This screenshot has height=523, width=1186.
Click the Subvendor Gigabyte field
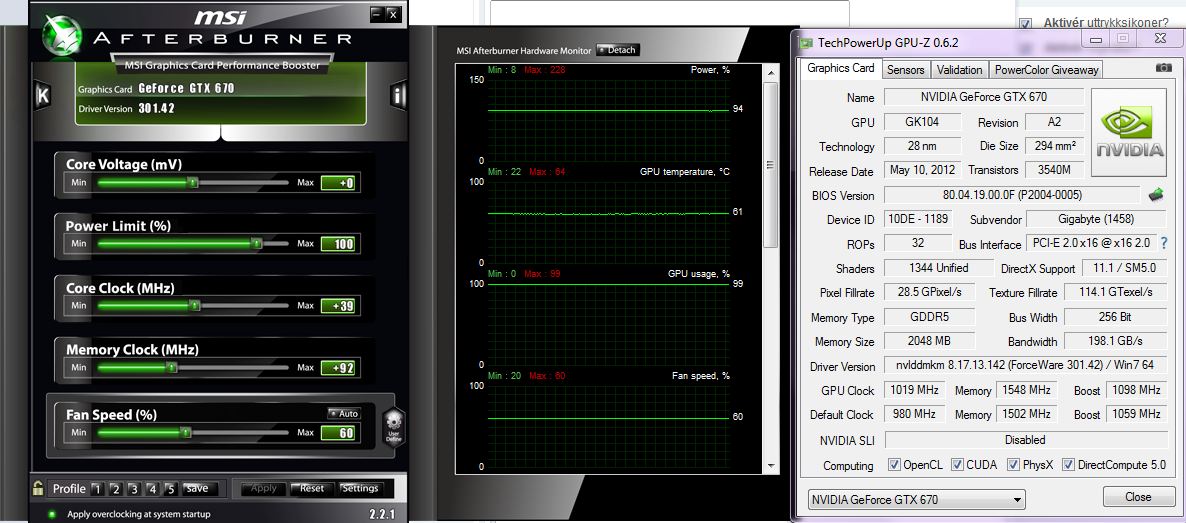click(x=1097, y=219)
